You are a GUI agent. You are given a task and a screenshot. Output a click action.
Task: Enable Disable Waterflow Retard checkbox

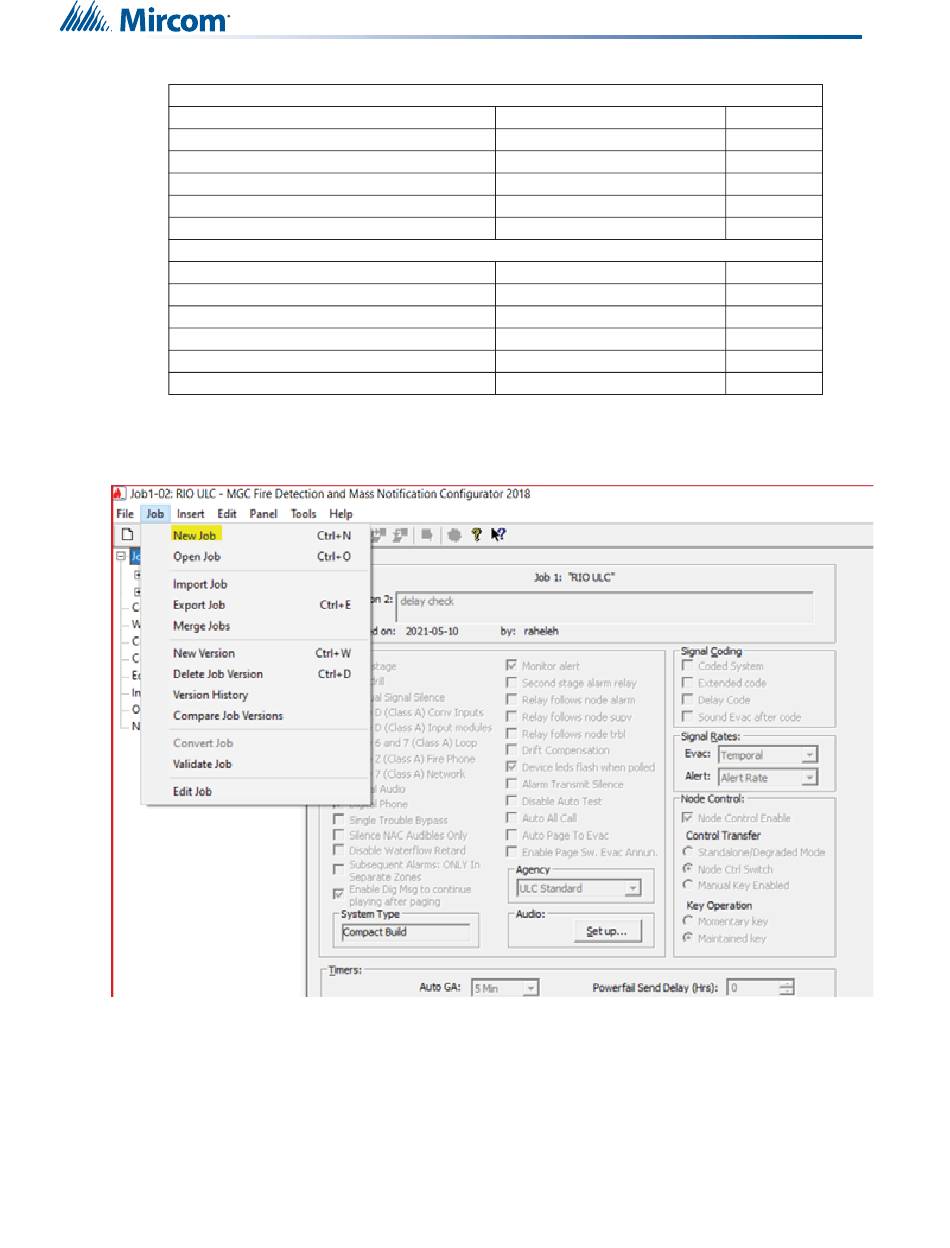click(339, 852)
